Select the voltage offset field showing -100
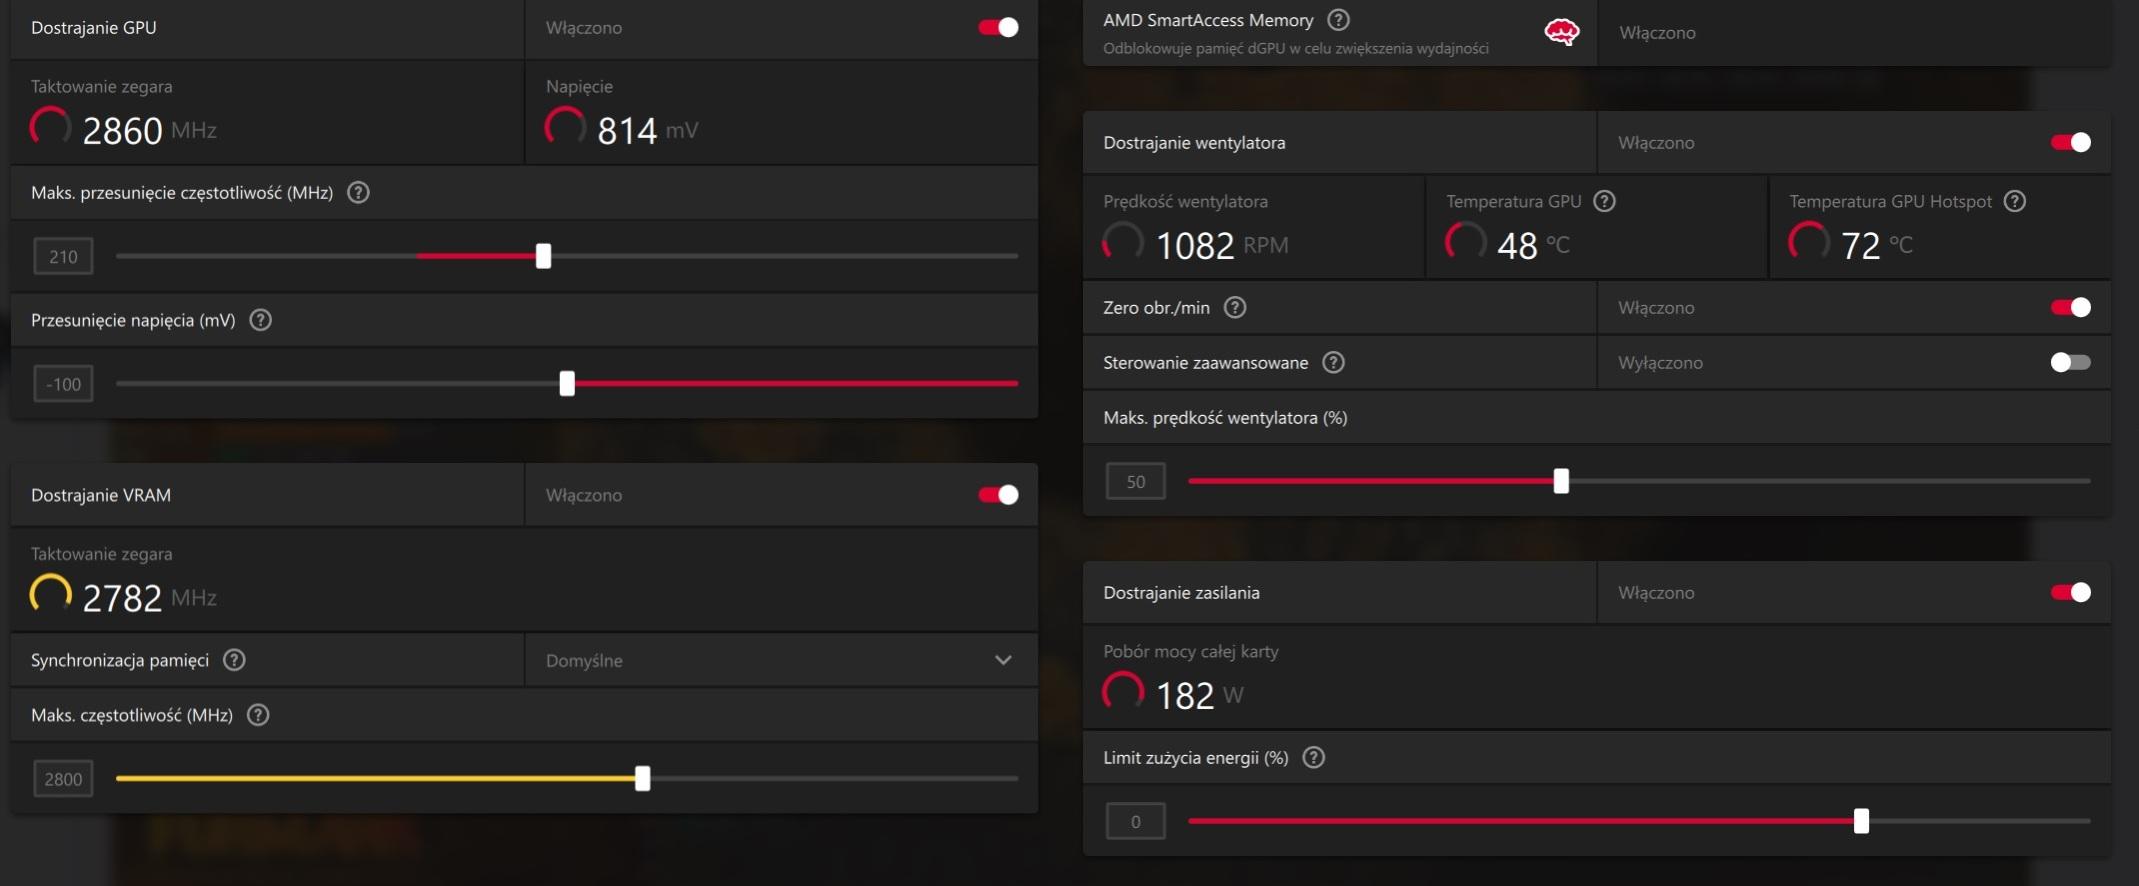 (63, 384)
